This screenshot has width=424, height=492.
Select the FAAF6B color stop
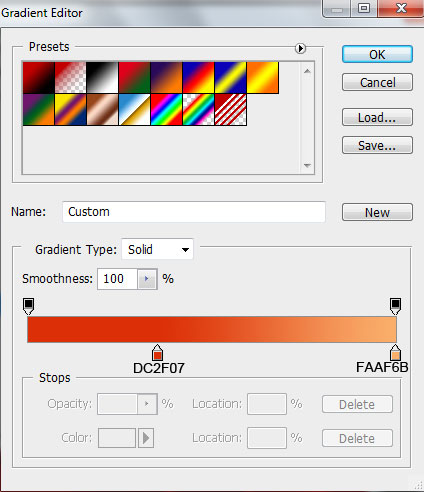click(x=395, y=353)
